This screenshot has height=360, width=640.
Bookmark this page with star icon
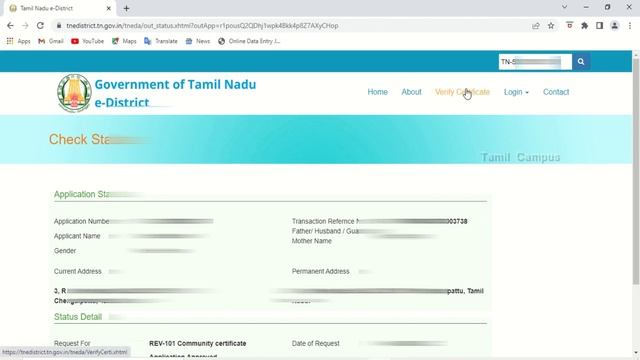(551, 26)
